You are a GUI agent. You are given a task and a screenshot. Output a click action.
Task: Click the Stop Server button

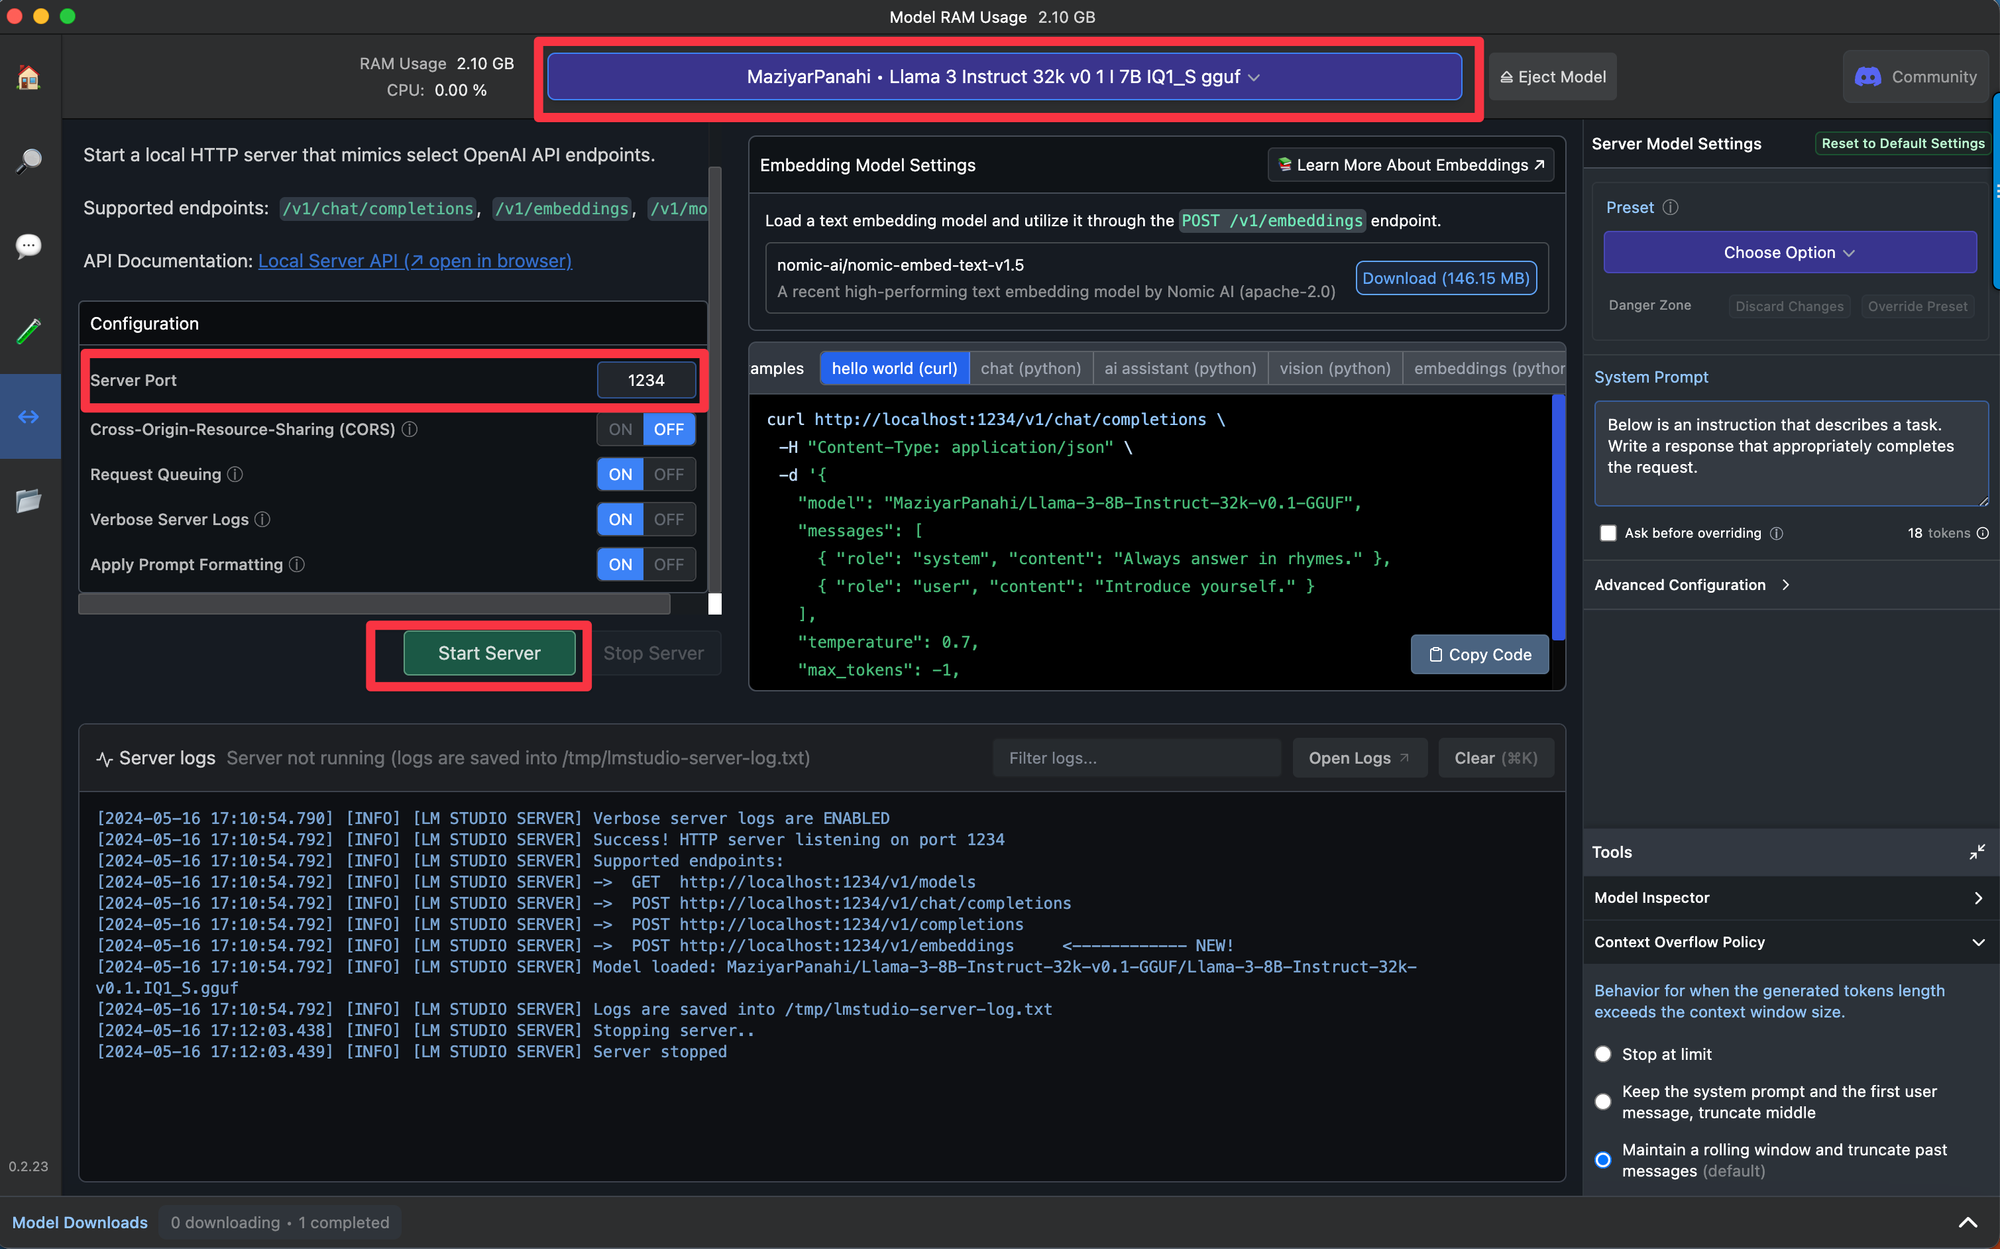[x=653, y=653]
